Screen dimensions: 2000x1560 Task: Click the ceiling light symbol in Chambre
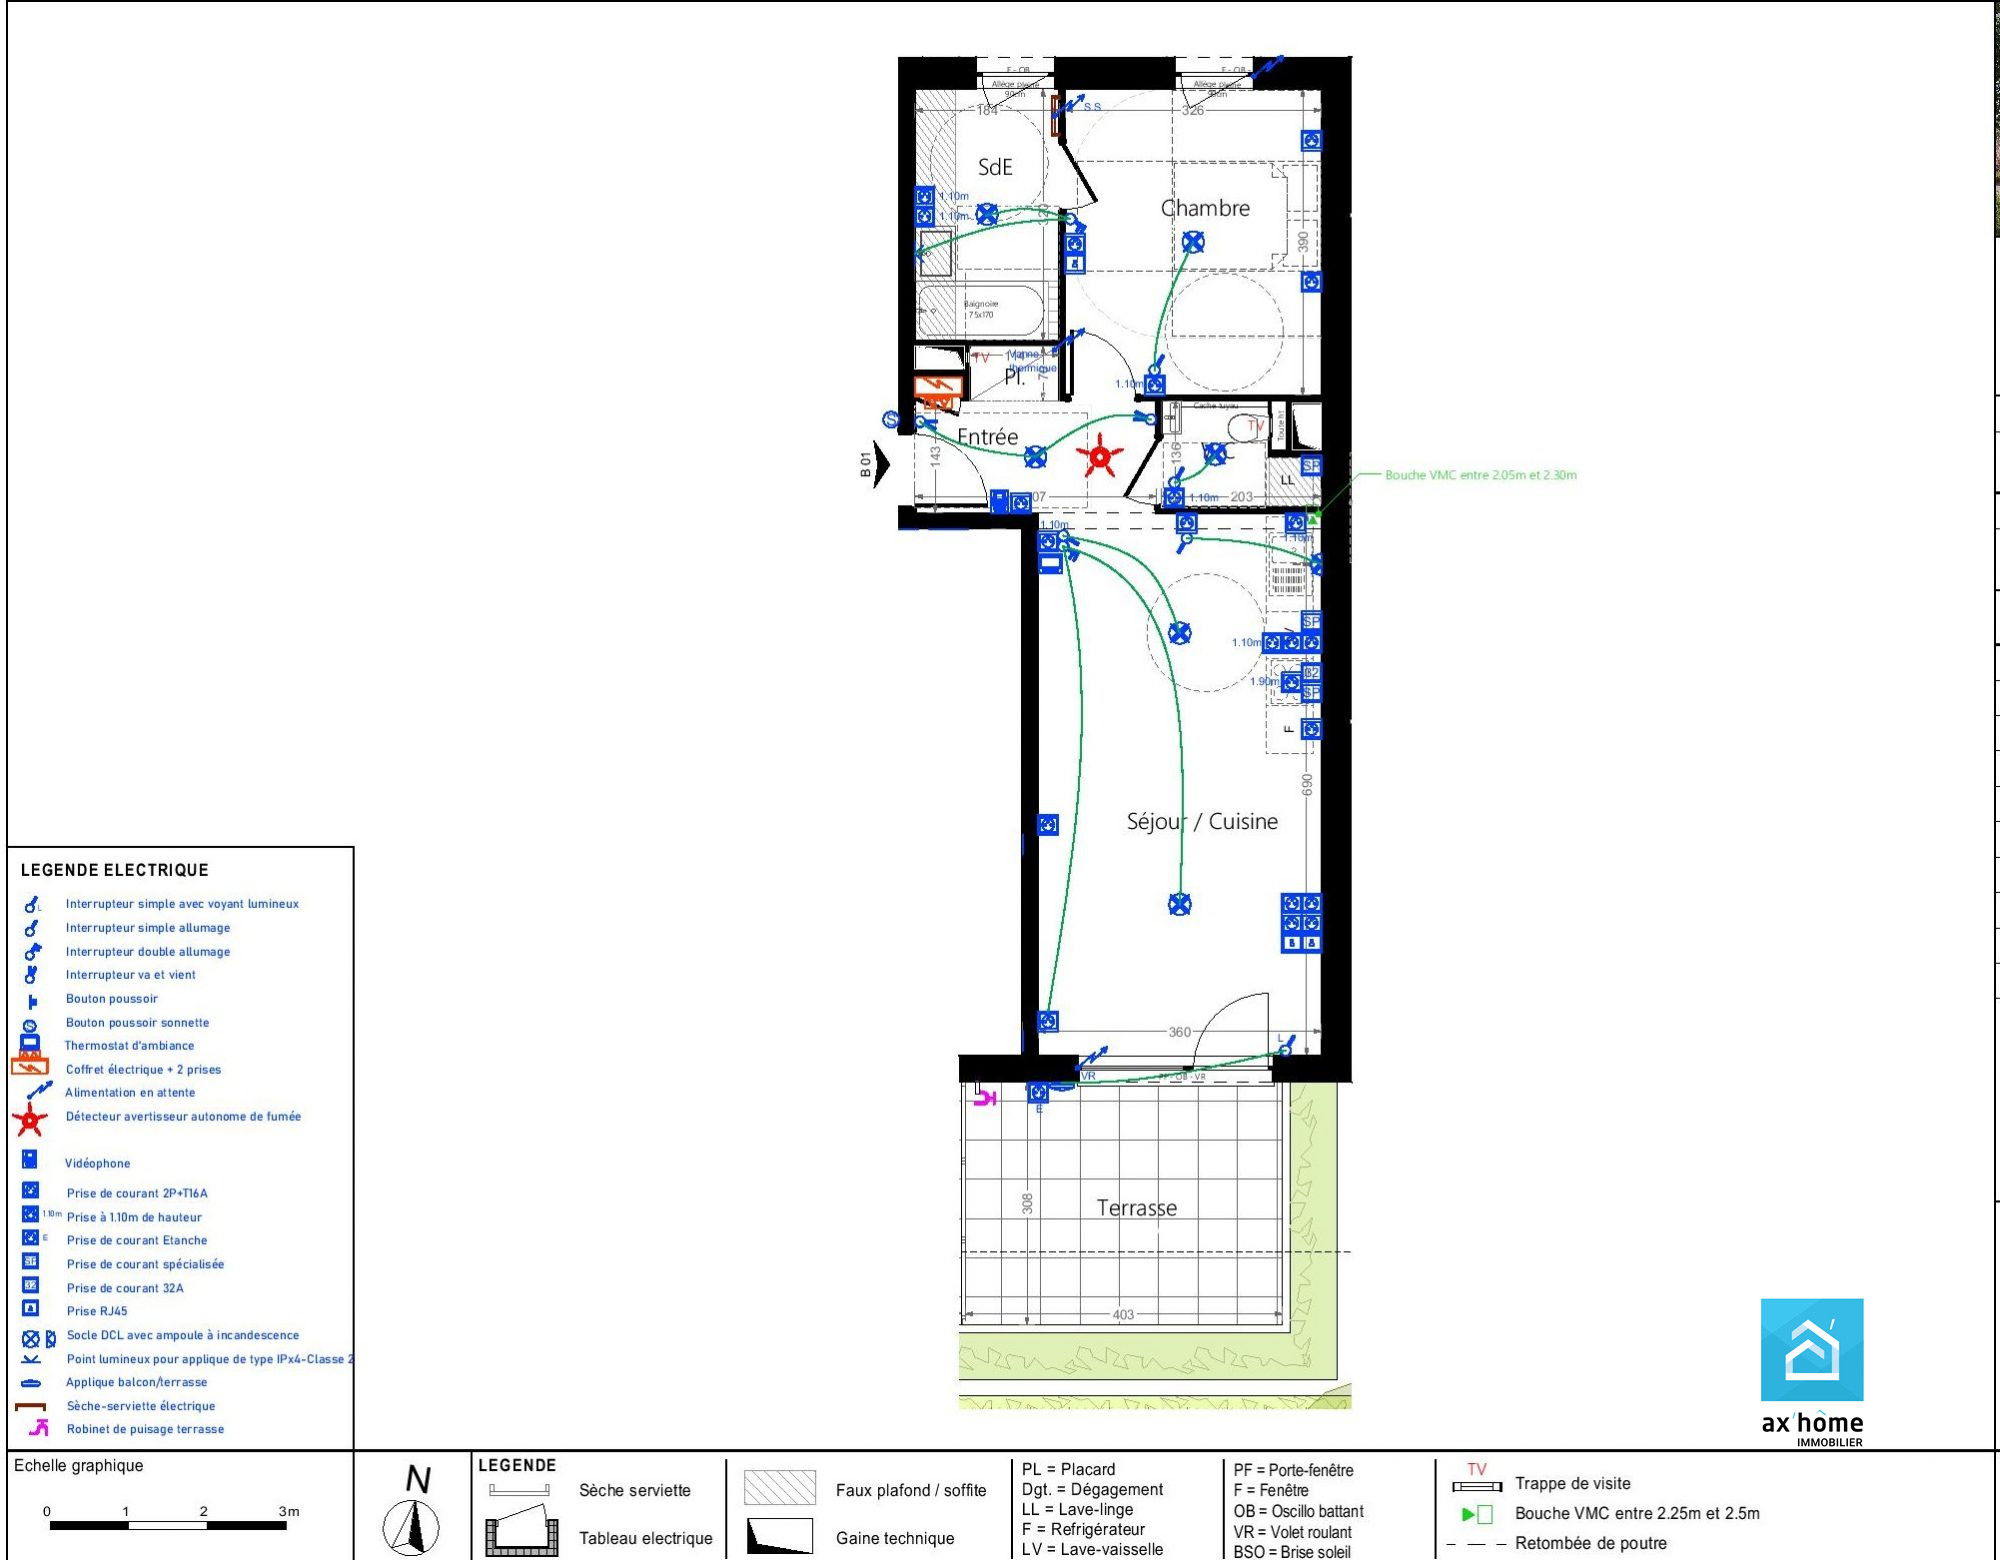pos(1193,242)
